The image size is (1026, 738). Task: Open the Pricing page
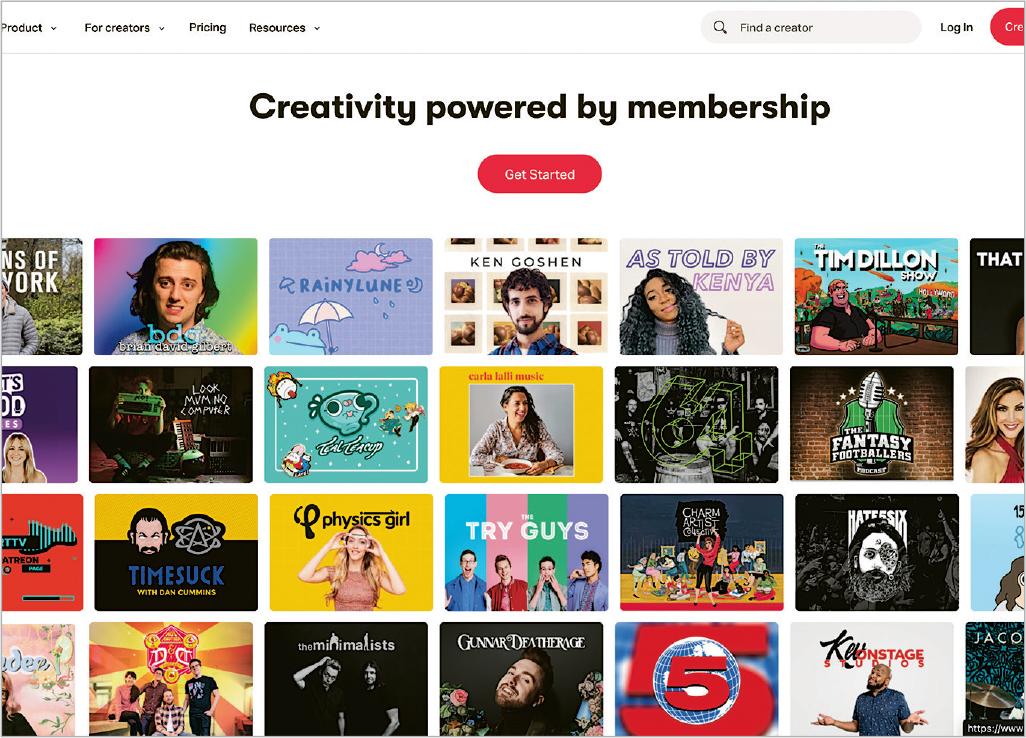pyautogui.click(x=207, y=27)
